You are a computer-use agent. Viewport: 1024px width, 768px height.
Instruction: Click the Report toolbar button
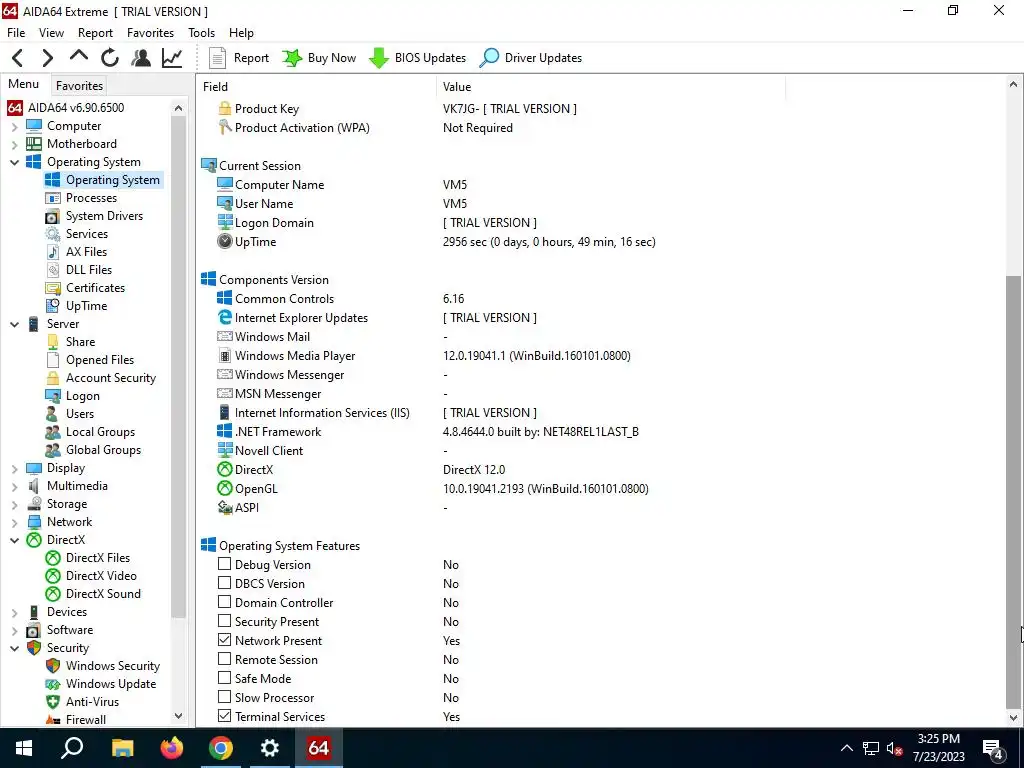[x=239, y=58]
